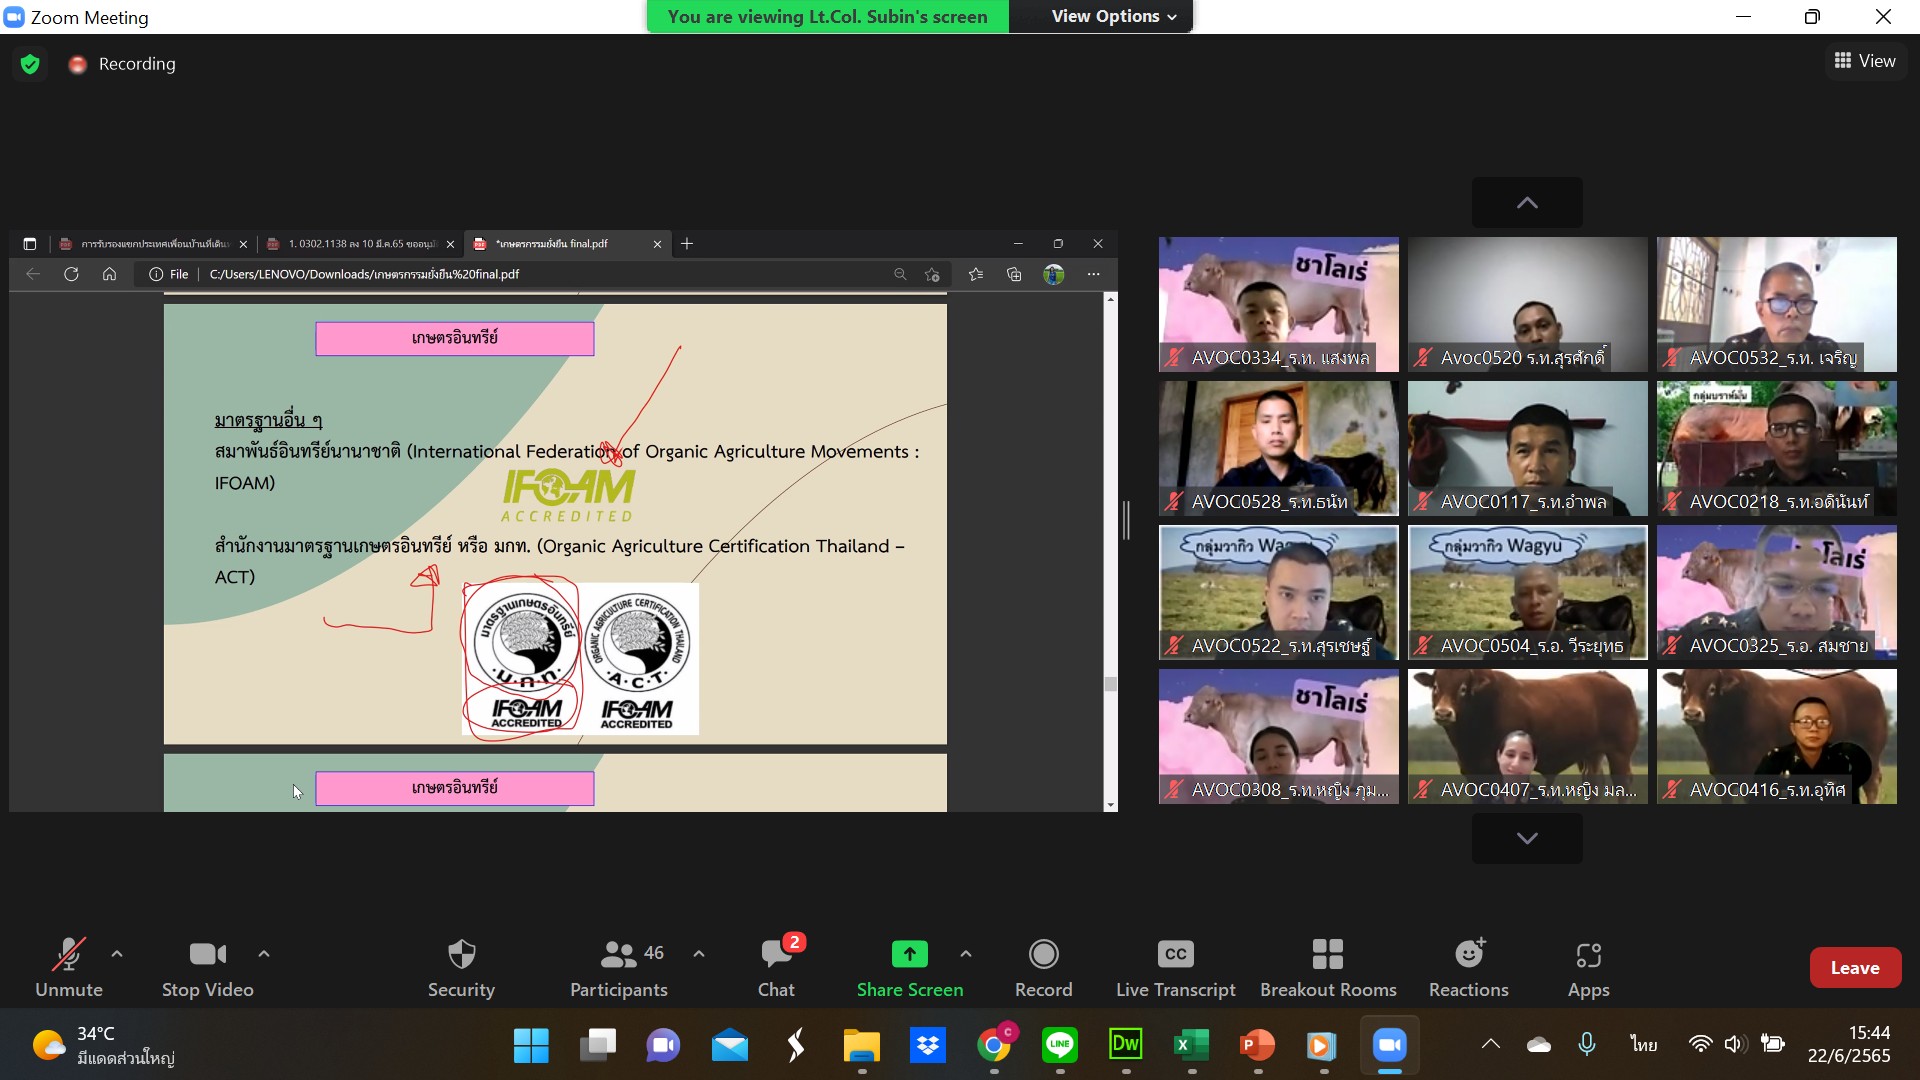Open a new browser tab with plus button

[687, 244]
